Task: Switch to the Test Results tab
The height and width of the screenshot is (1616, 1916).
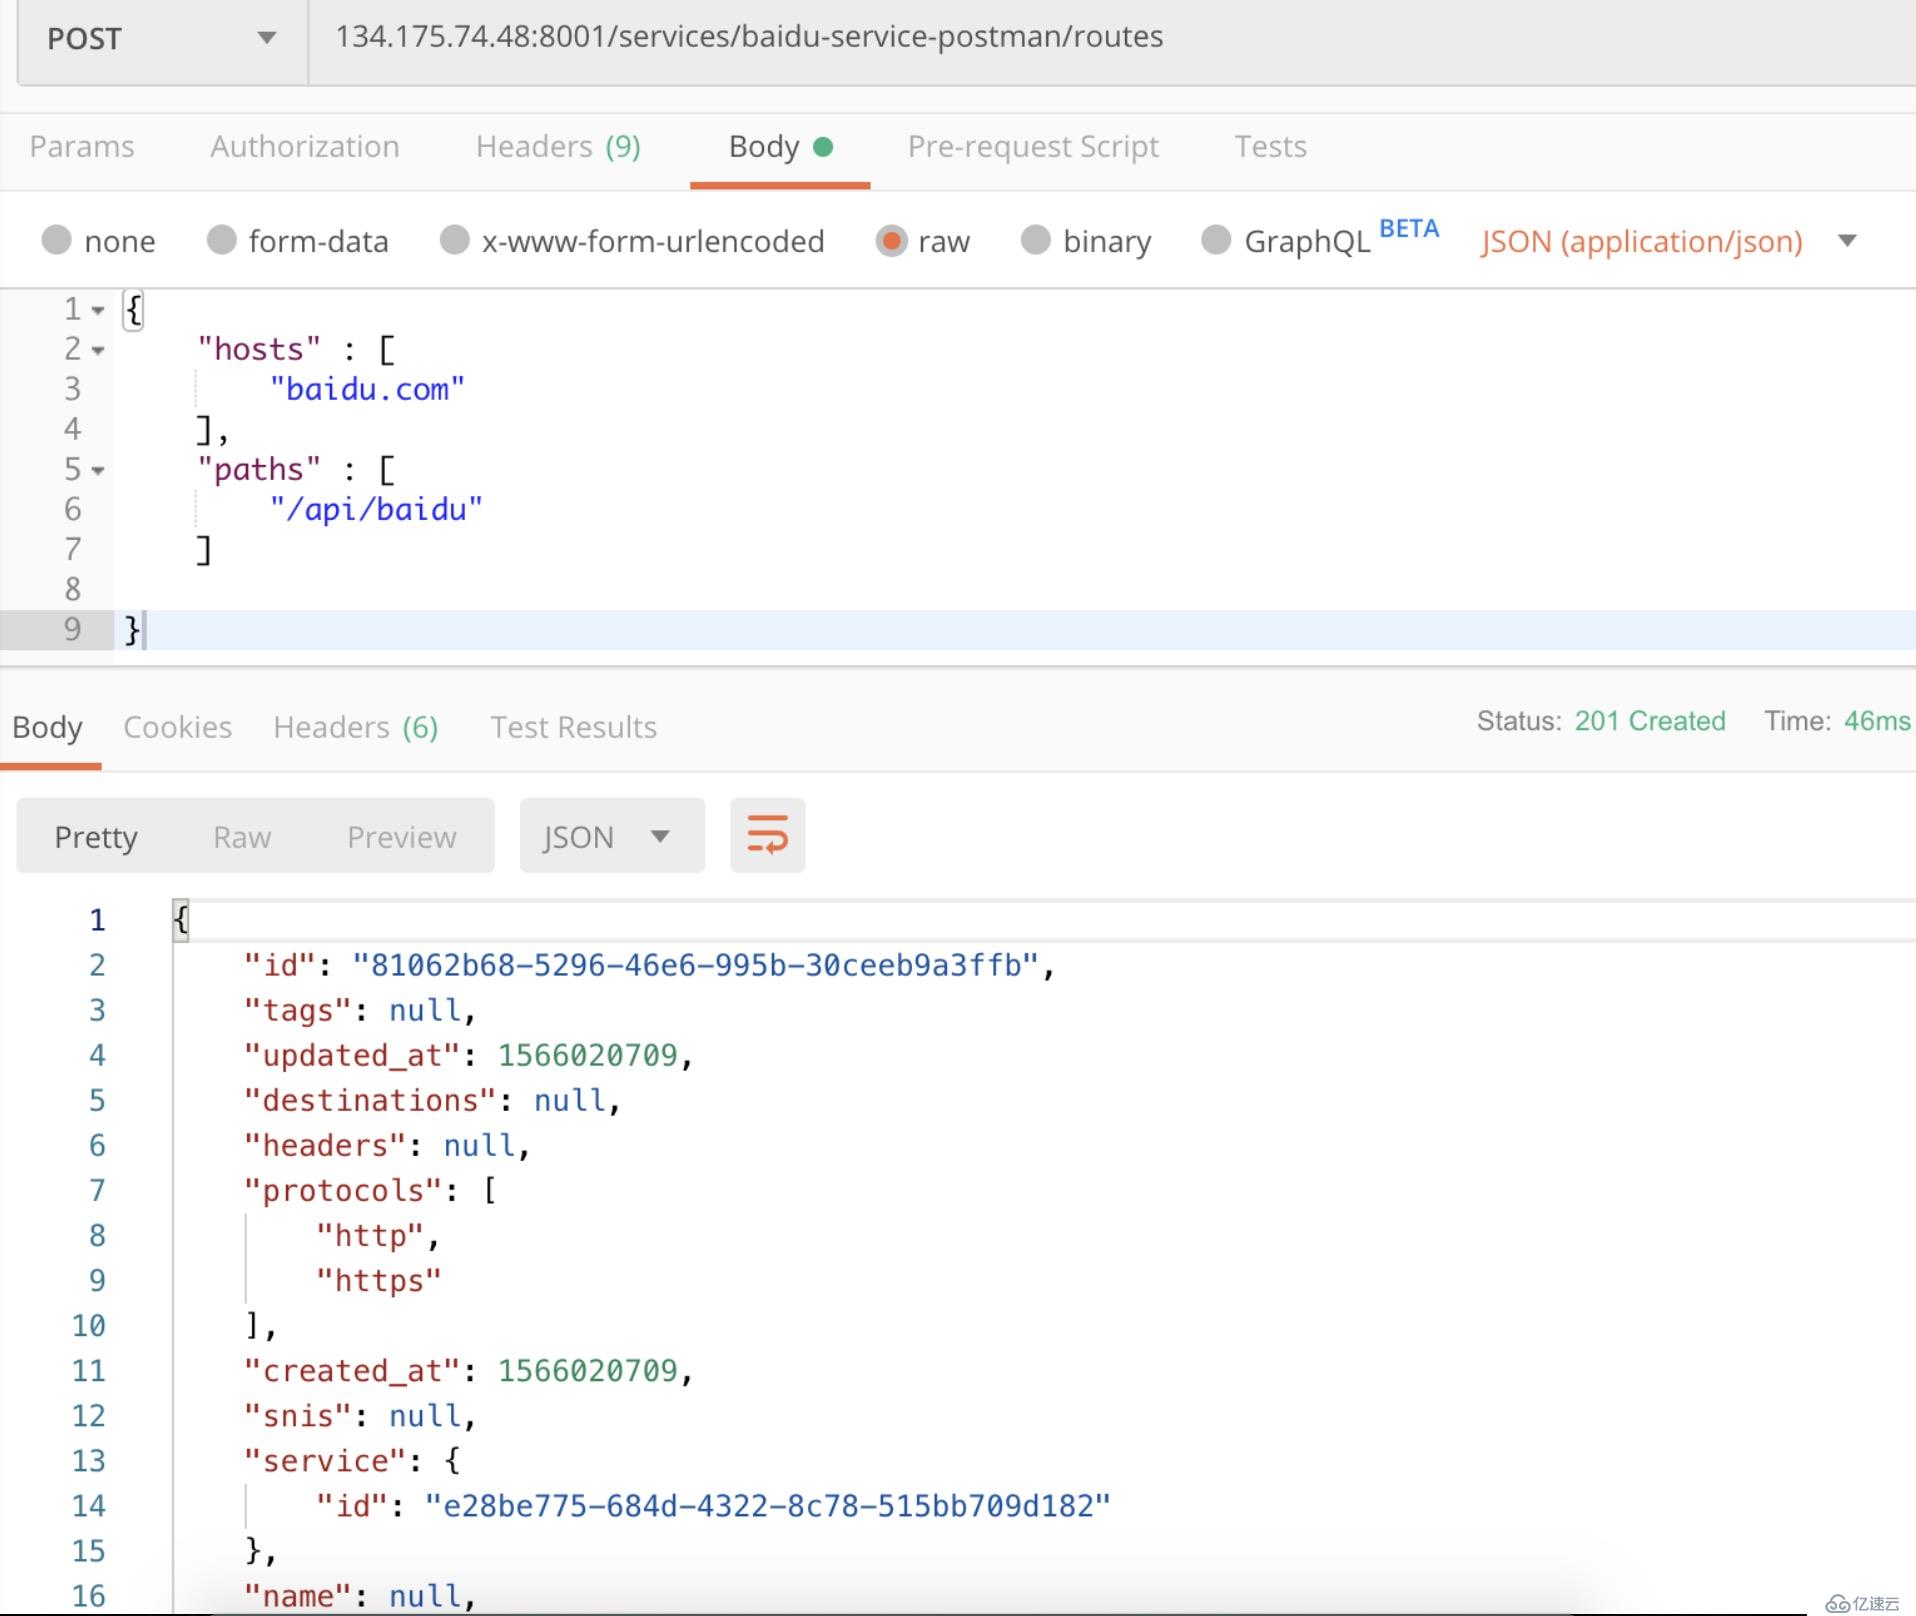Action: coord(573,727)
